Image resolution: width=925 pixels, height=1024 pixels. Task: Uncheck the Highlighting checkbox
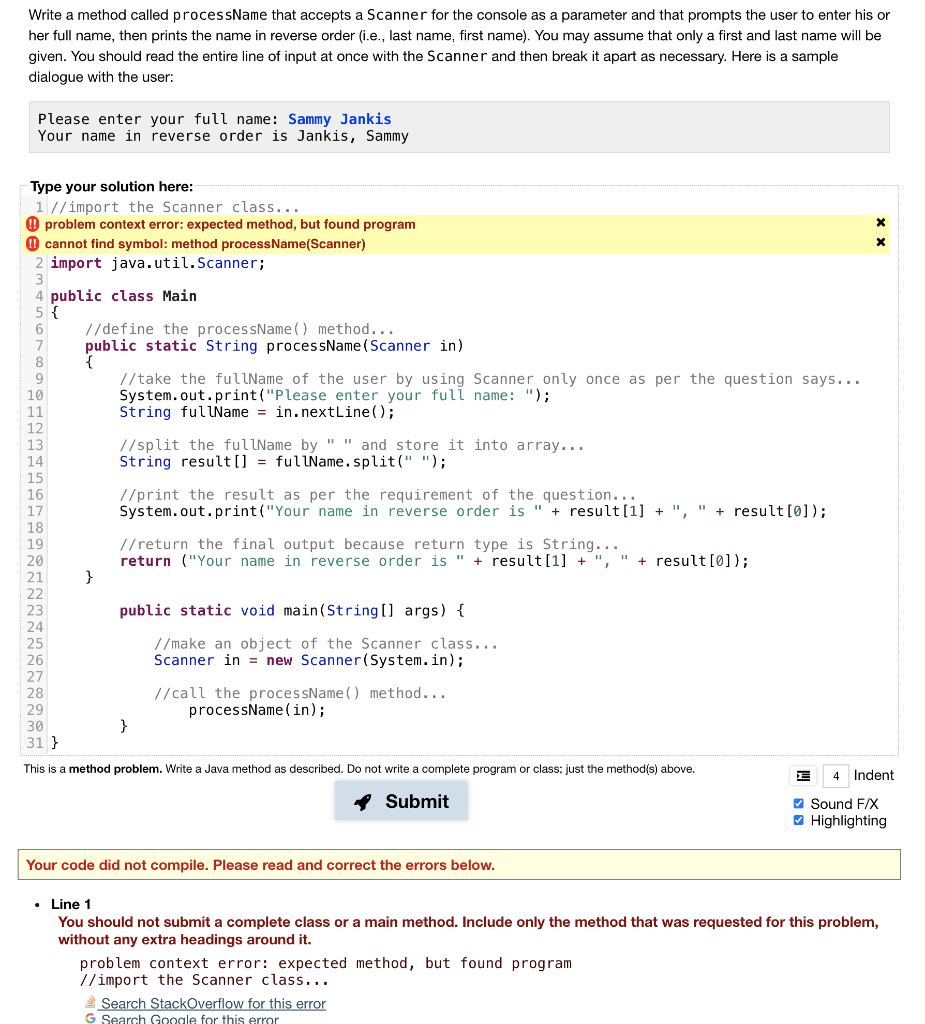click(798, 820)
